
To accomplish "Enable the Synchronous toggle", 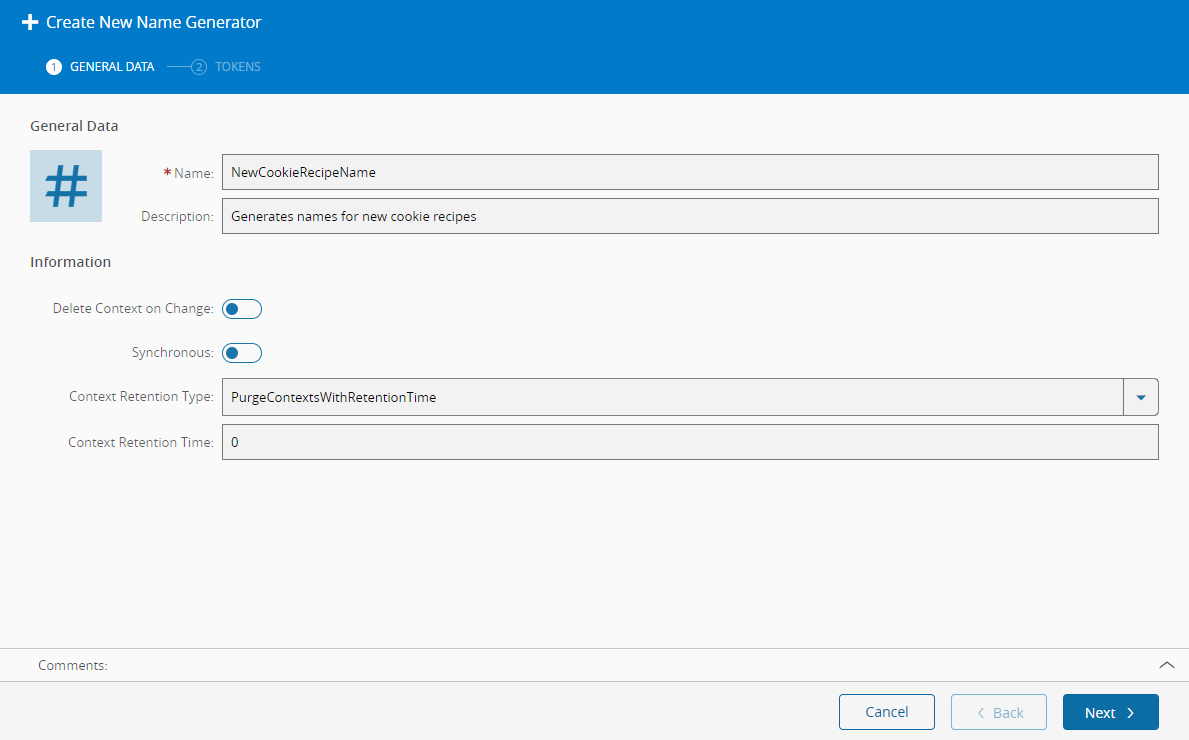I will [242, 353].
